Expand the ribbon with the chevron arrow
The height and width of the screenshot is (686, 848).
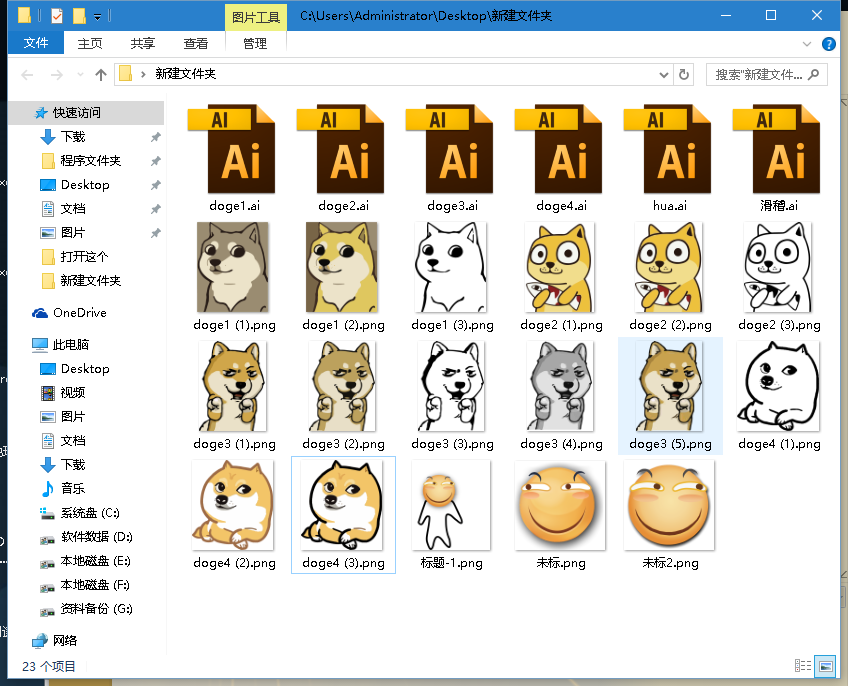(x=808, y=44)
